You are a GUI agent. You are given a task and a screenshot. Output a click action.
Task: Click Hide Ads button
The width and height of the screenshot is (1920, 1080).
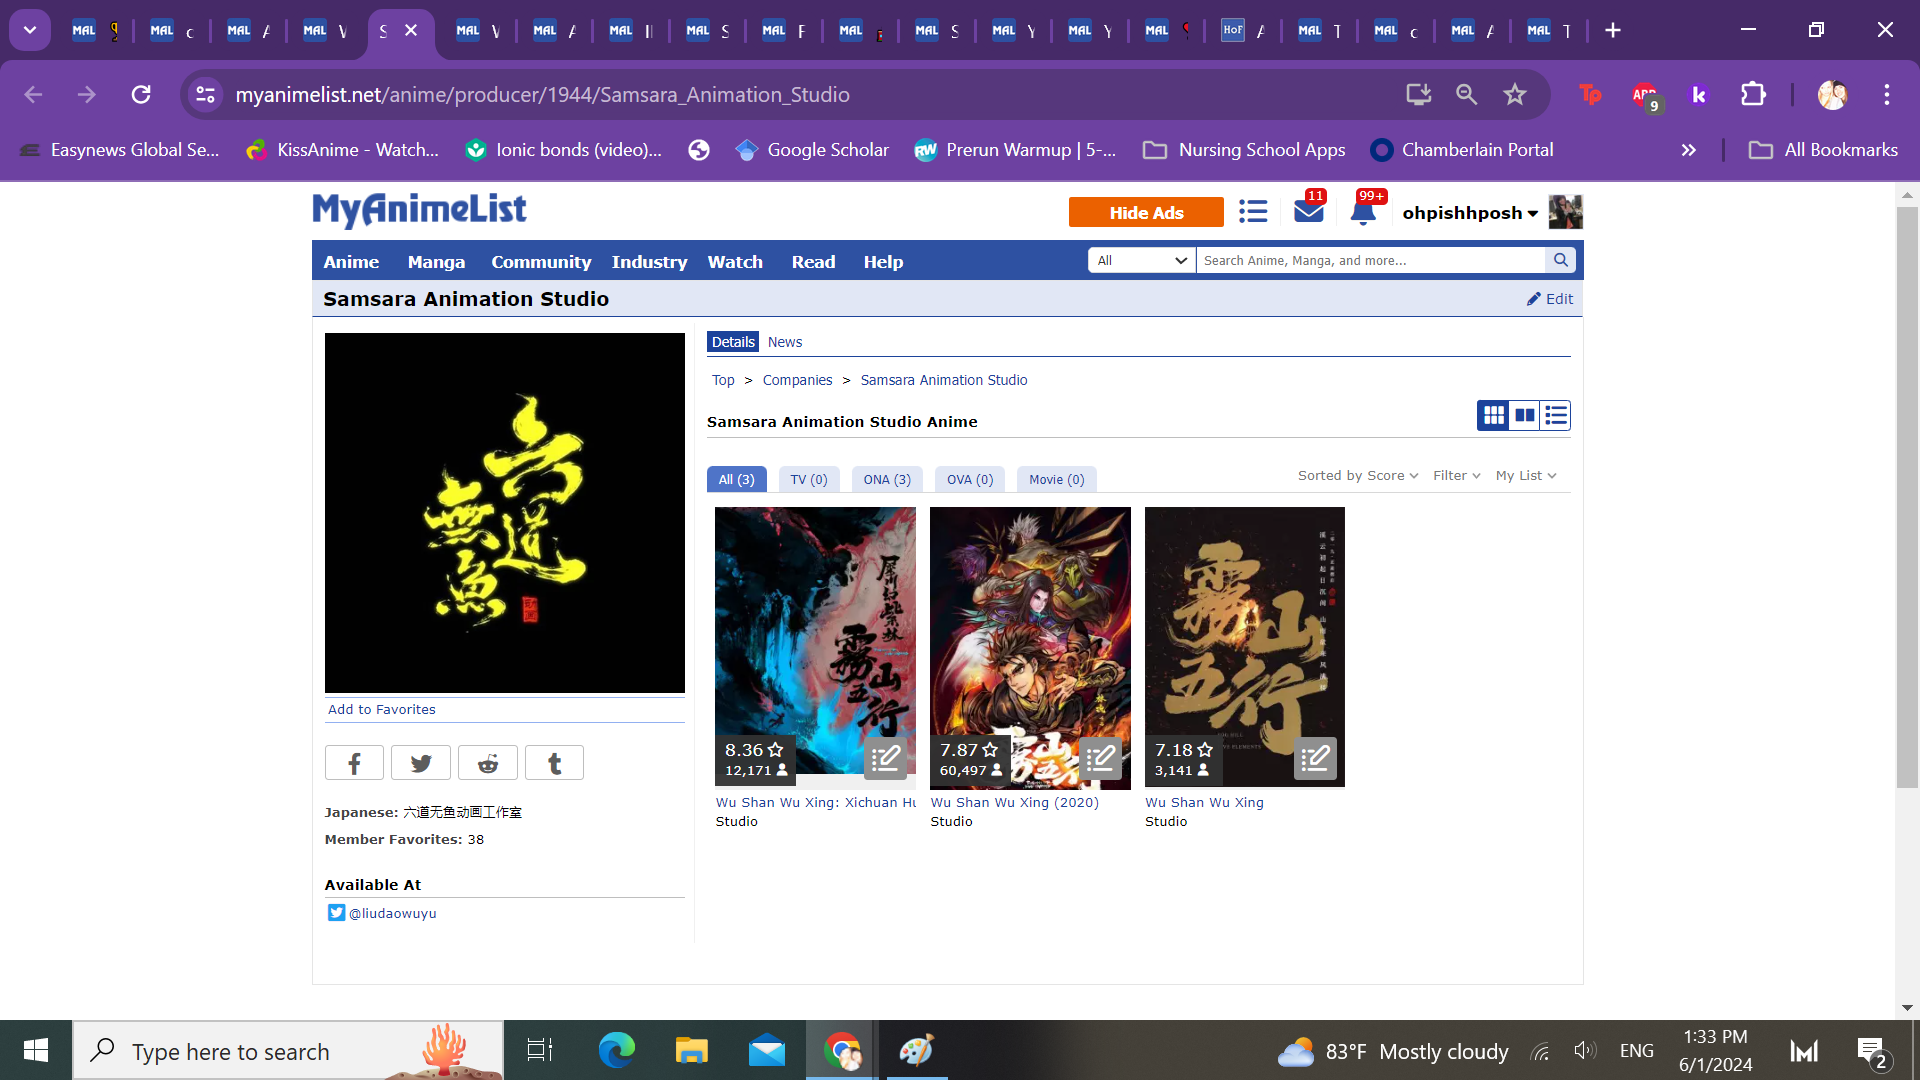tap(1146, 212)
